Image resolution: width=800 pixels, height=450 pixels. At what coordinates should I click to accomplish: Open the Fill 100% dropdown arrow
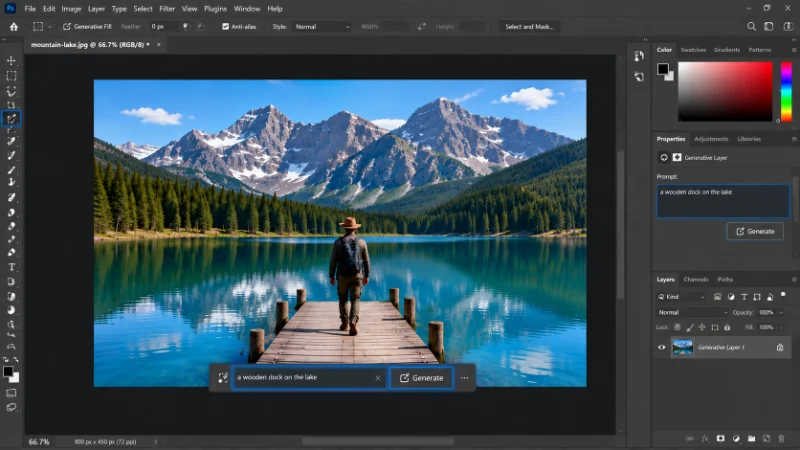click(781, 328)
